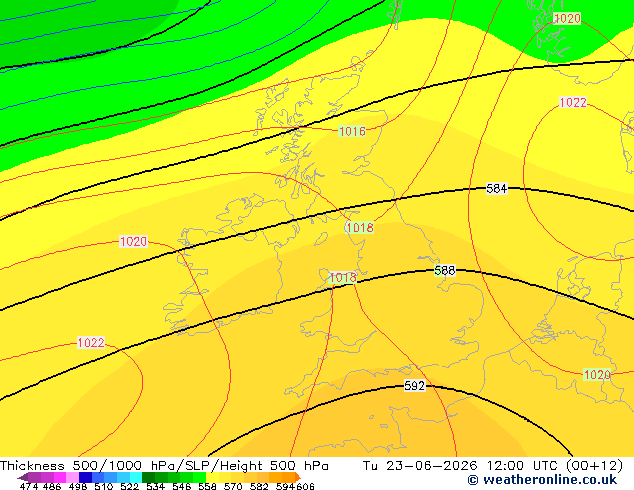Viewport: 634px width, 490px height.
Task: Click the 584 height contour label
Action: point(497,188)
